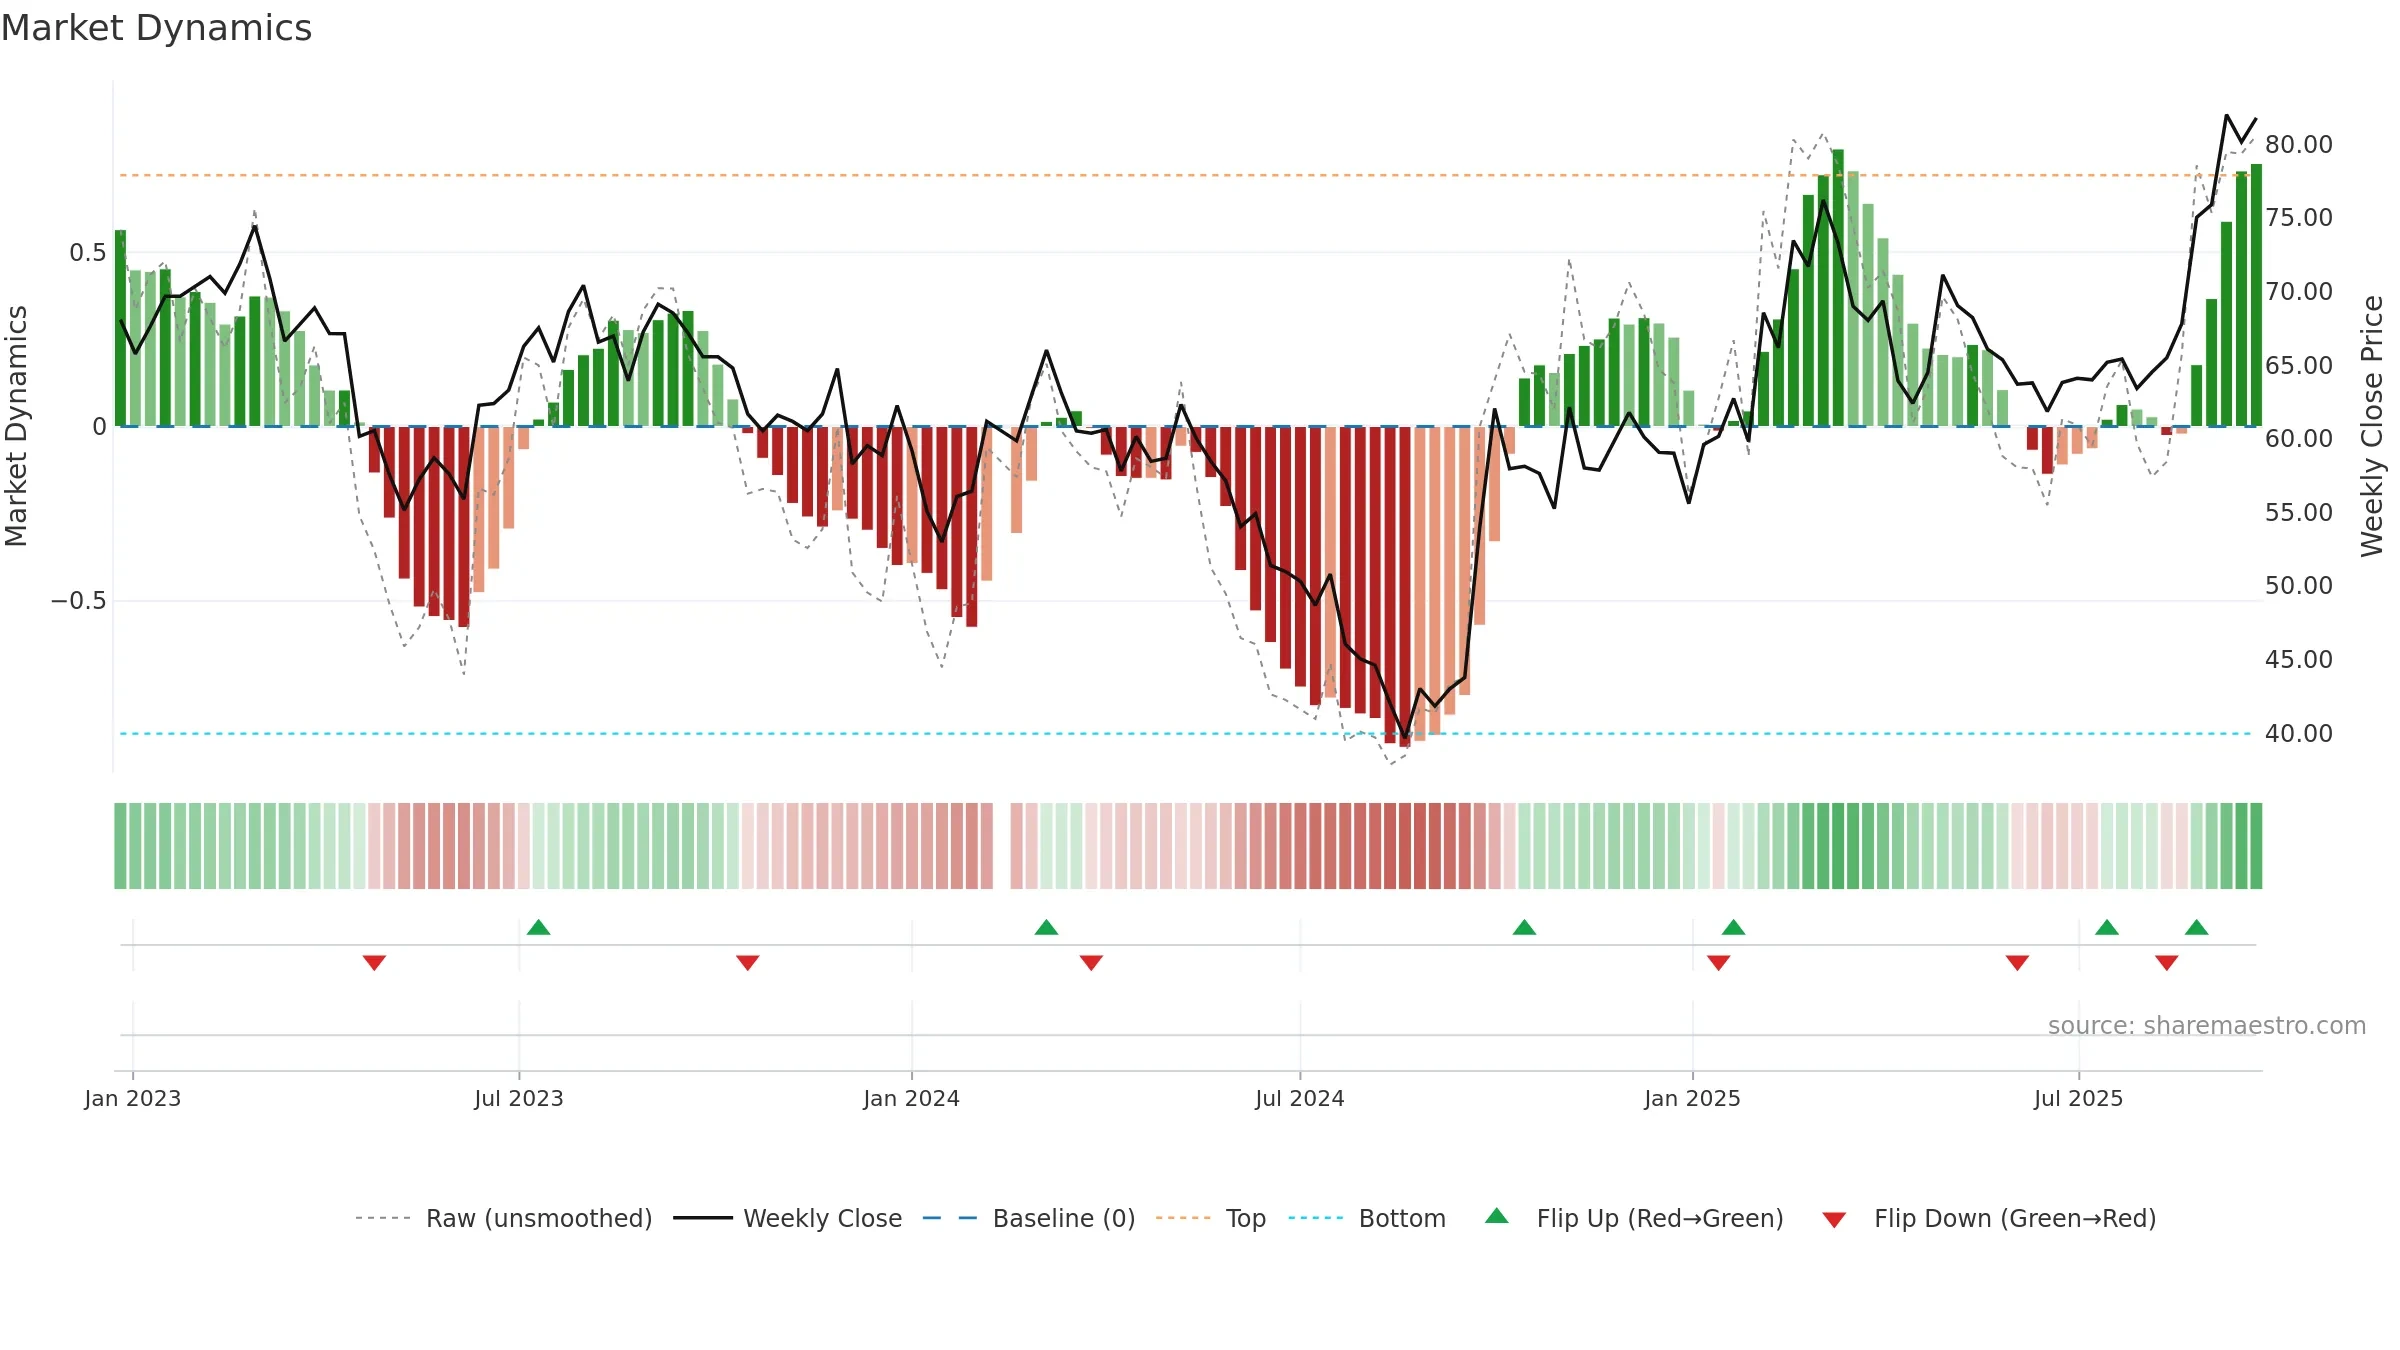
Task: Click the Jul 2023 x-axis label
Action: pyautogui.click(x=519, y=1098)
